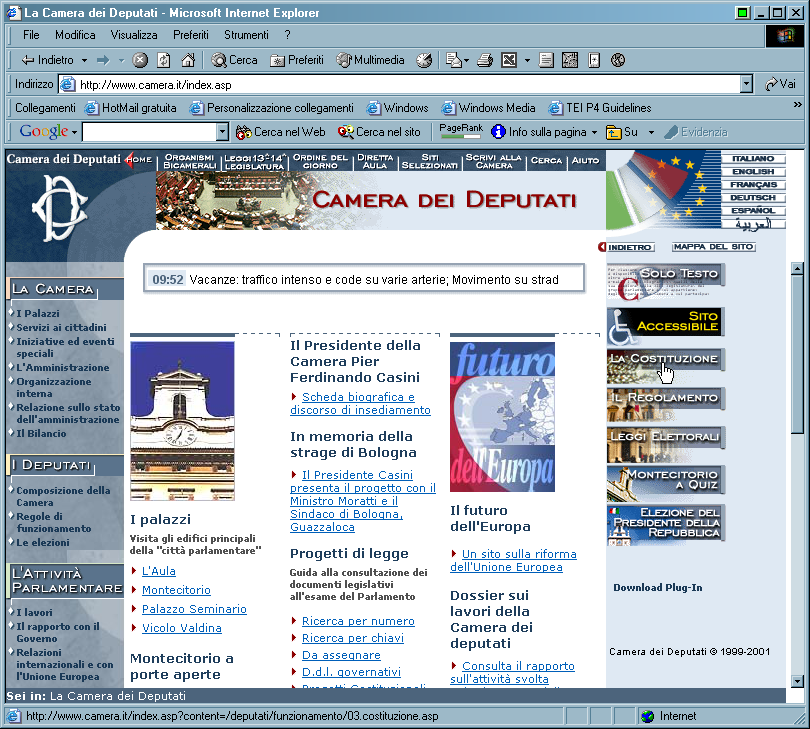Open the File menu

tap(31, 35)
